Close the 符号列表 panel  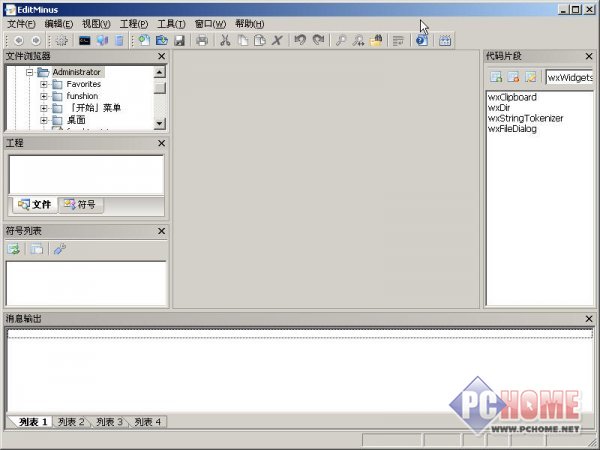pyautogui.click(x=161, y=231)
